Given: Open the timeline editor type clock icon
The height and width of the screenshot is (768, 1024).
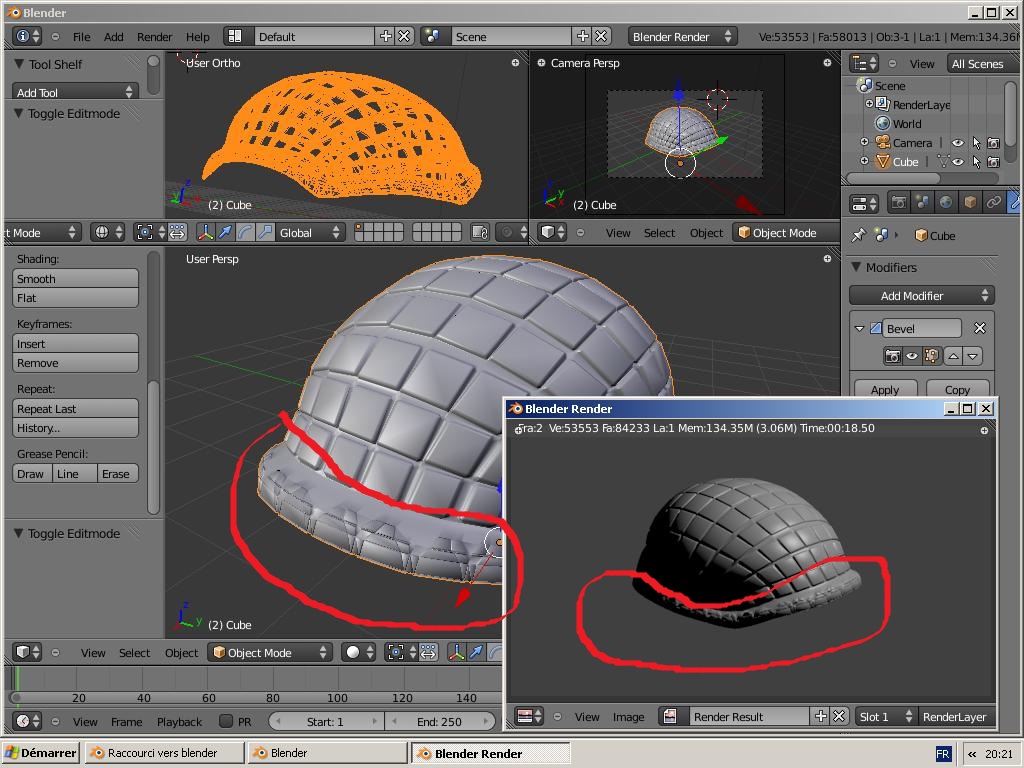Looking at the screenshot, I should coord(27,722).
